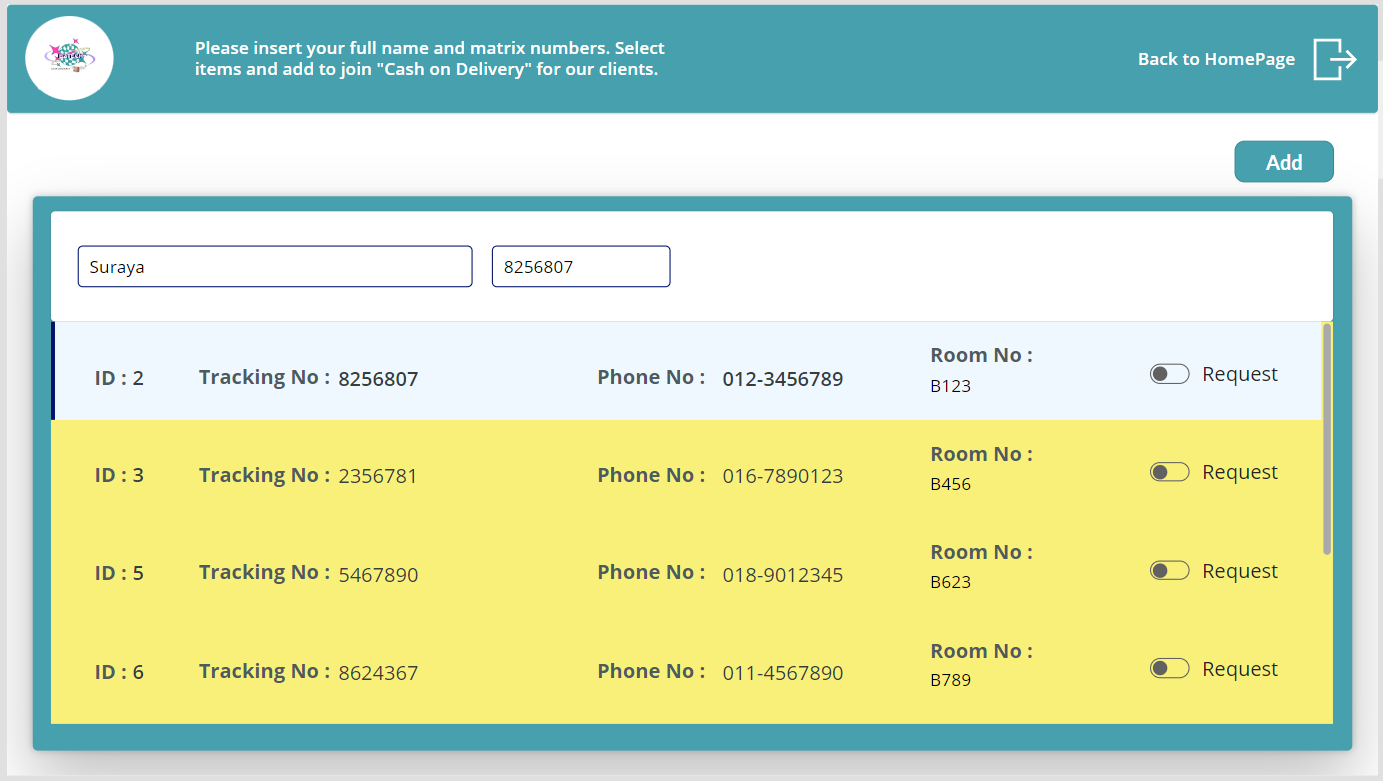Viewport: 1383px width, 781px height.
Task: Focus the matrix number field 8256807
Action: pyautogui.click(x=581, y=267)
